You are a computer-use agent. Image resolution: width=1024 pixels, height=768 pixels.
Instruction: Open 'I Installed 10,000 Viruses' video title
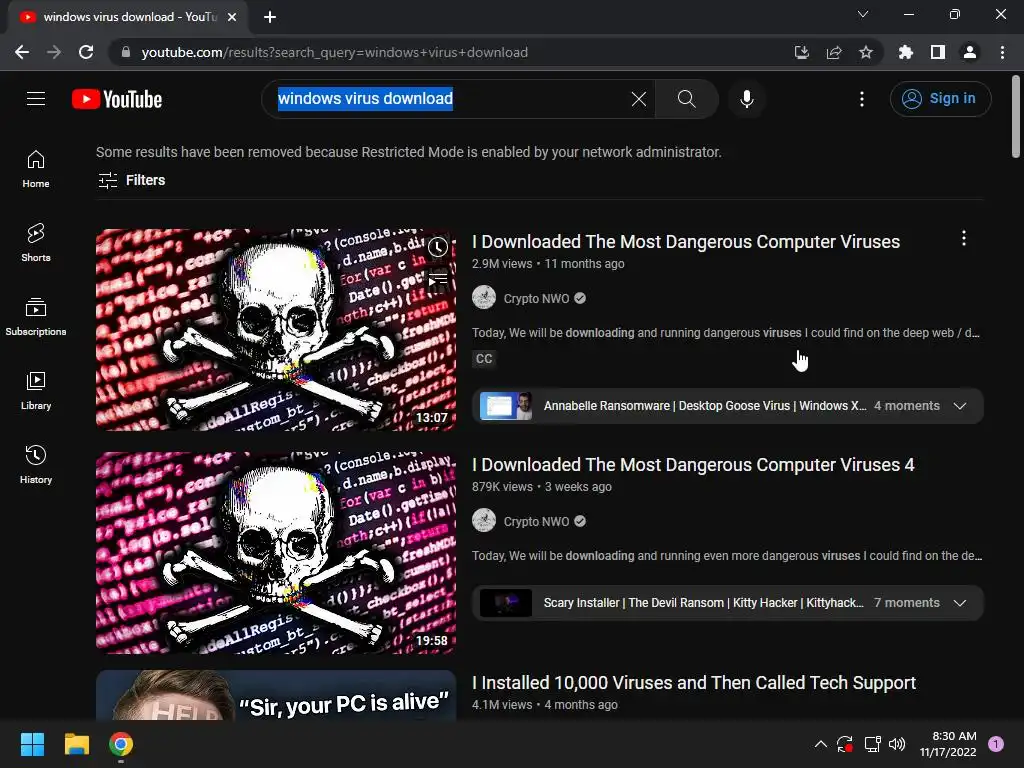coord(694,683)
